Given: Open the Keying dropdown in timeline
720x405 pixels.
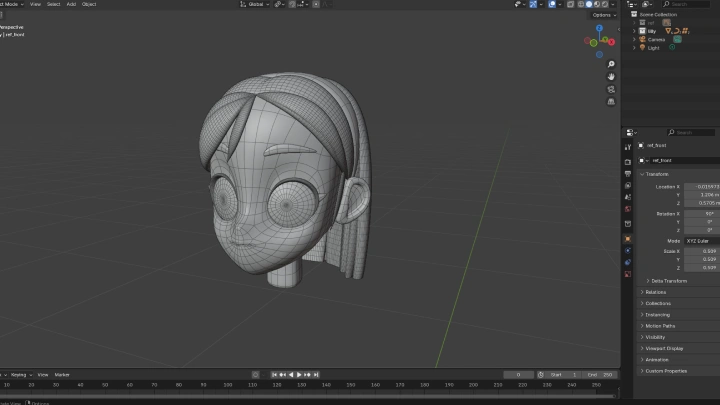Looking at the screenshot, I should tap(21, 375).
